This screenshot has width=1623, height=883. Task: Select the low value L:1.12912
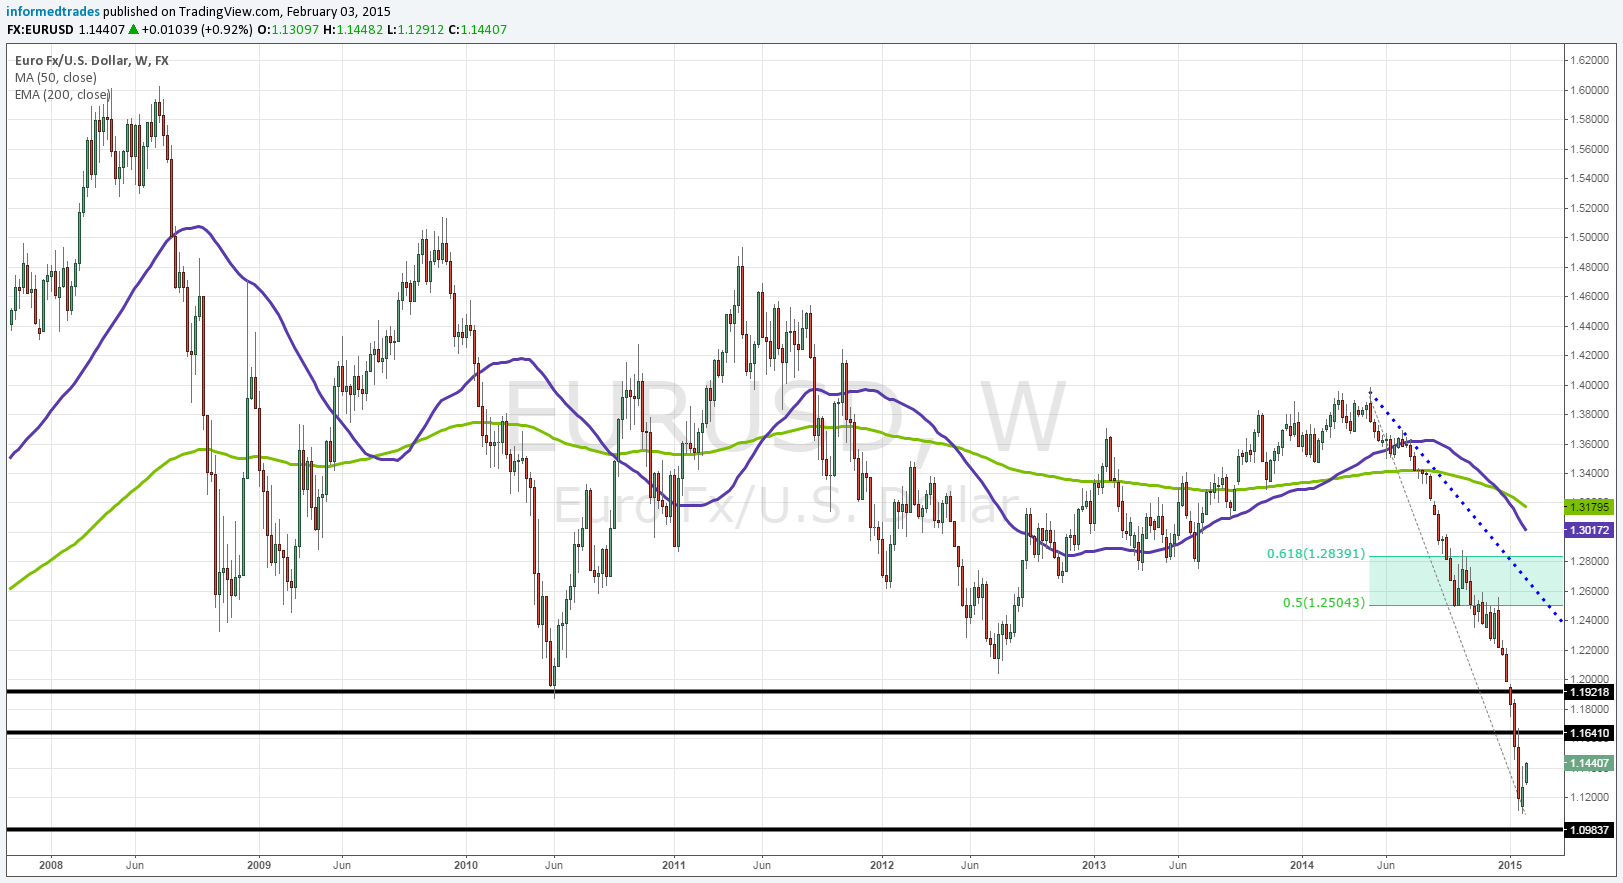coord(415,29)
